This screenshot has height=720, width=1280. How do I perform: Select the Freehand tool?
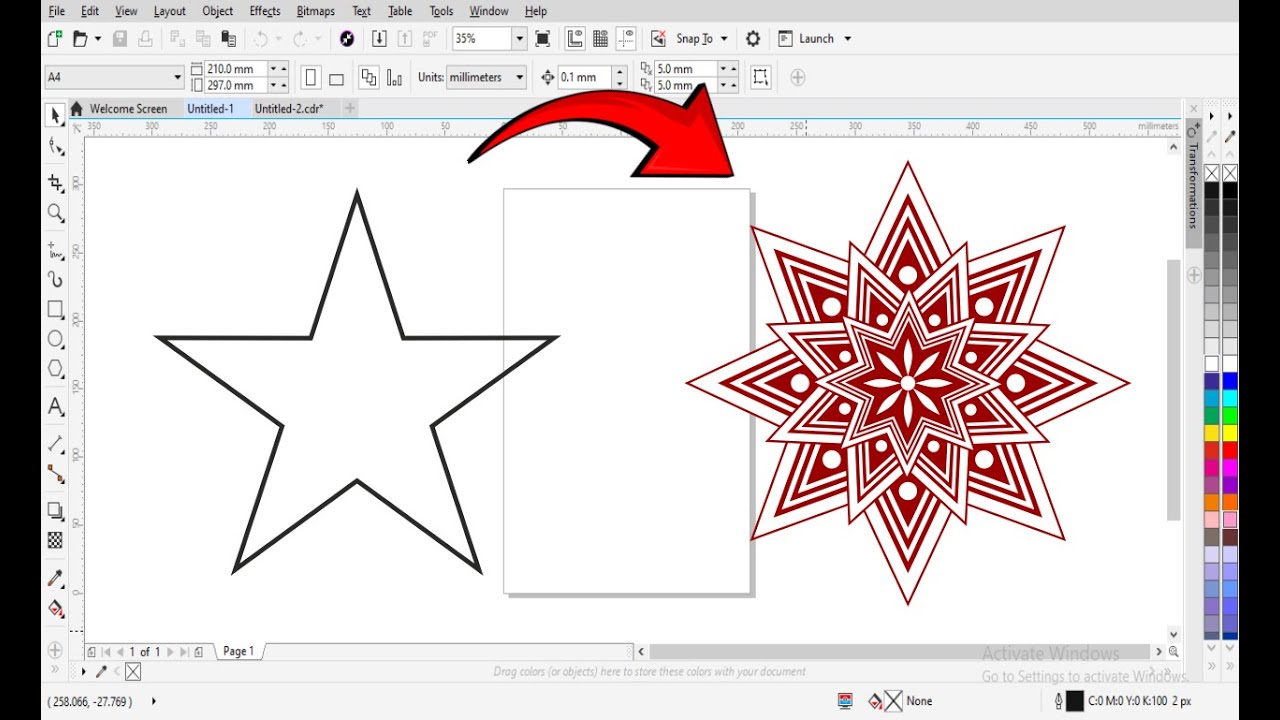pos(56,250)
